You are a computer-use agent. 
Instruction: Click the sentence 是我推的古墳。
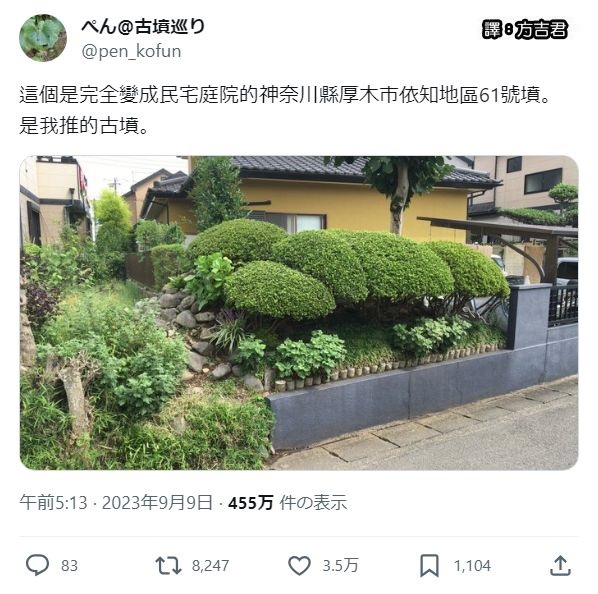pos(84,125)
